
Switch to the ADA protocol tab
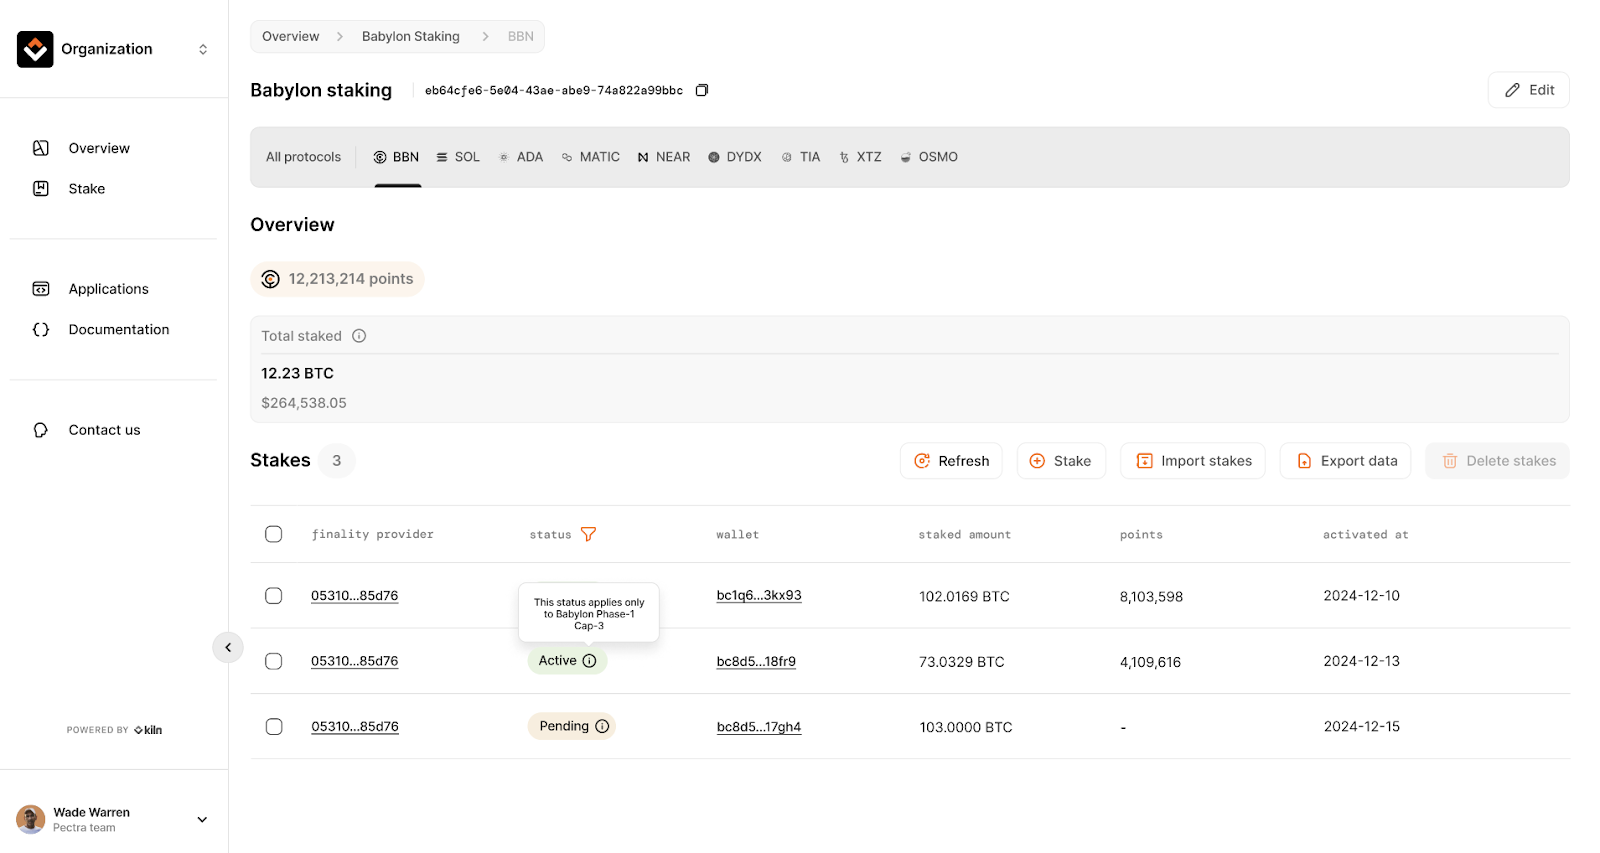[521, 157]
